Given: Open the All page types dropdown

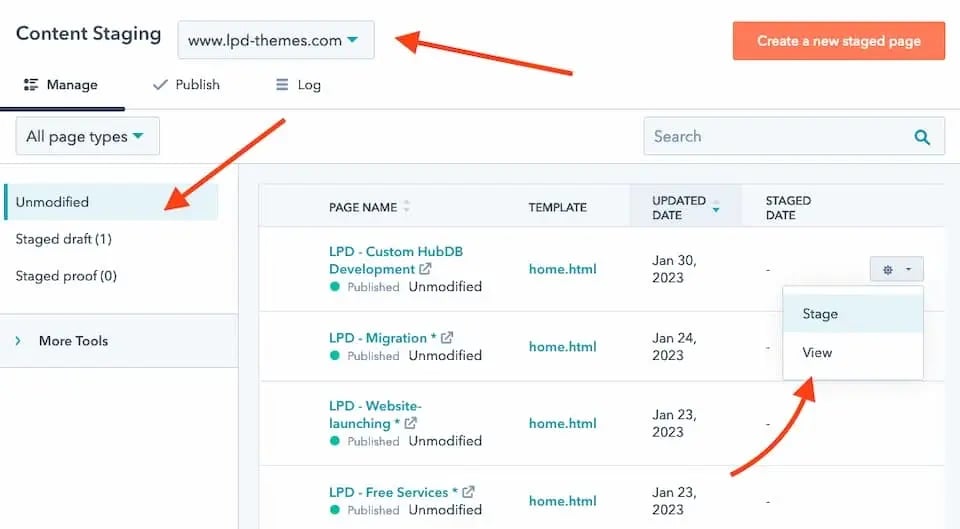Looking at the screenshot, I should coord(88,137).
